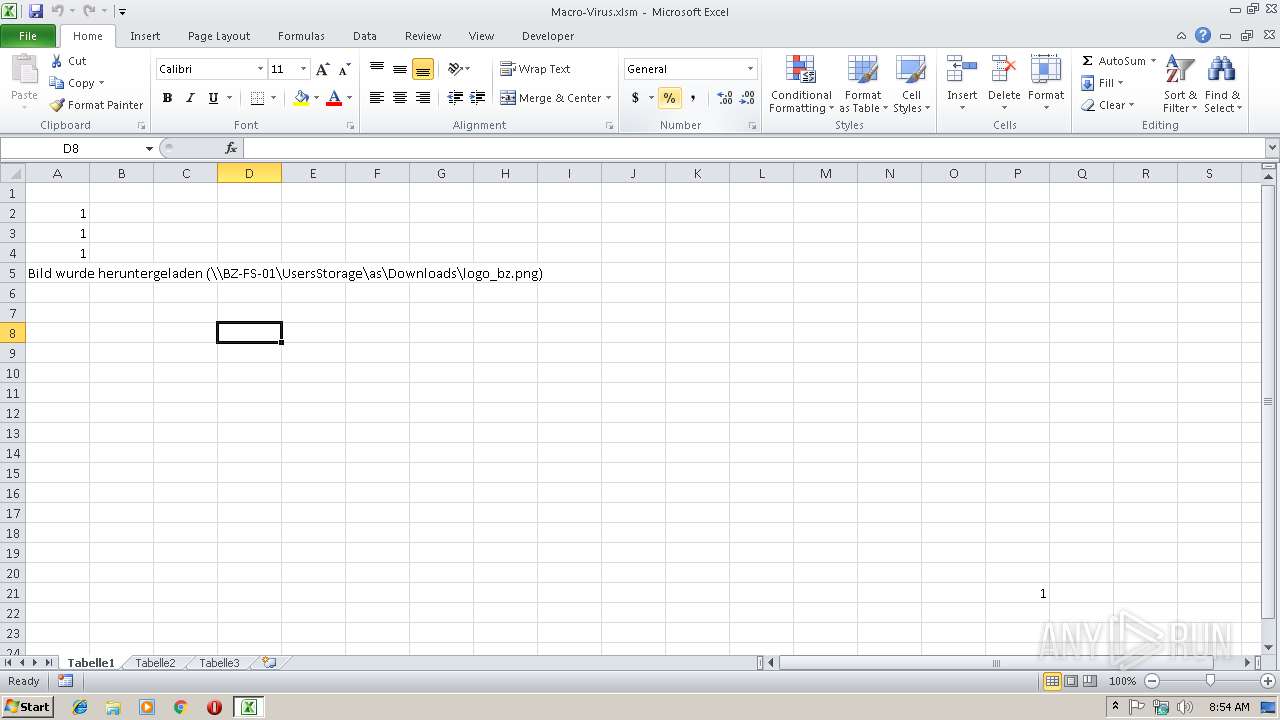Click the formula bar input
Screen dimensions: 1280x720
click(x=754, y=148)
